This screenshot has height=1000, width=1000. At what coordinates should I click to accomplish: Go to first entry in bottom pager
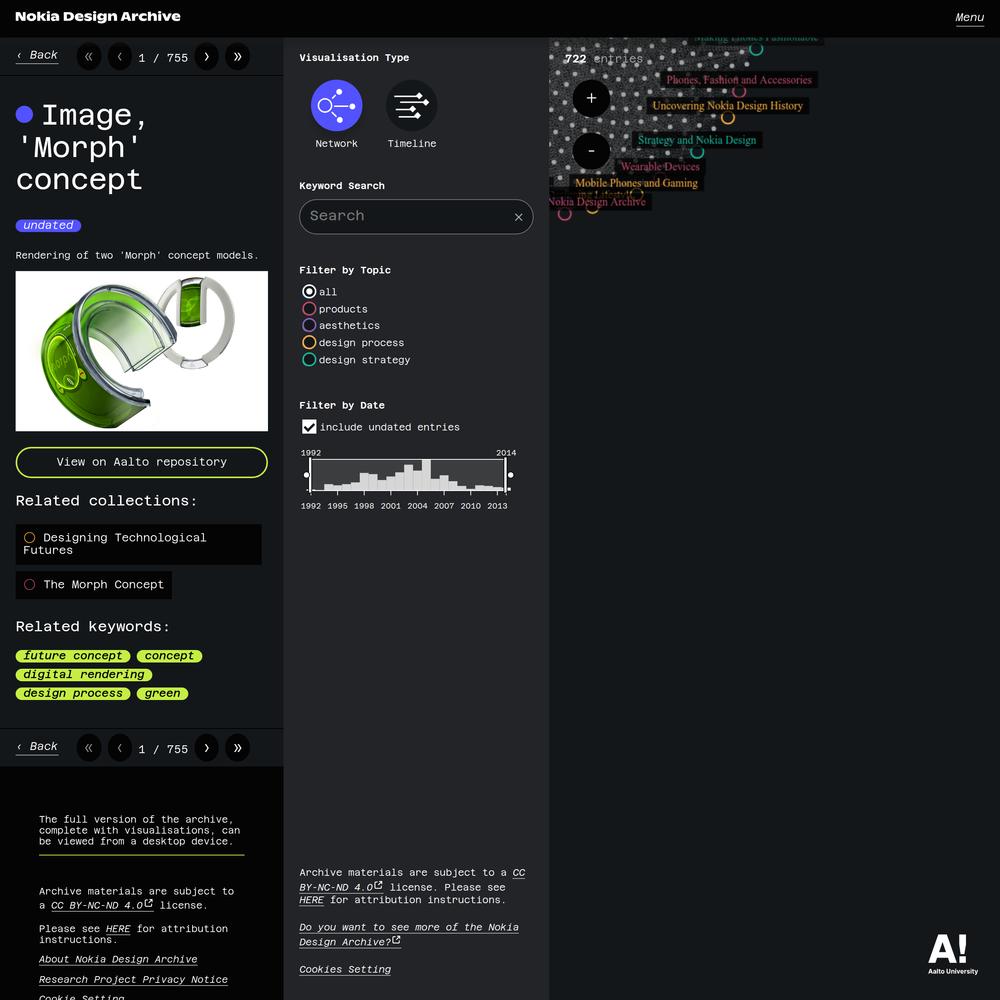tap(89, 748)
